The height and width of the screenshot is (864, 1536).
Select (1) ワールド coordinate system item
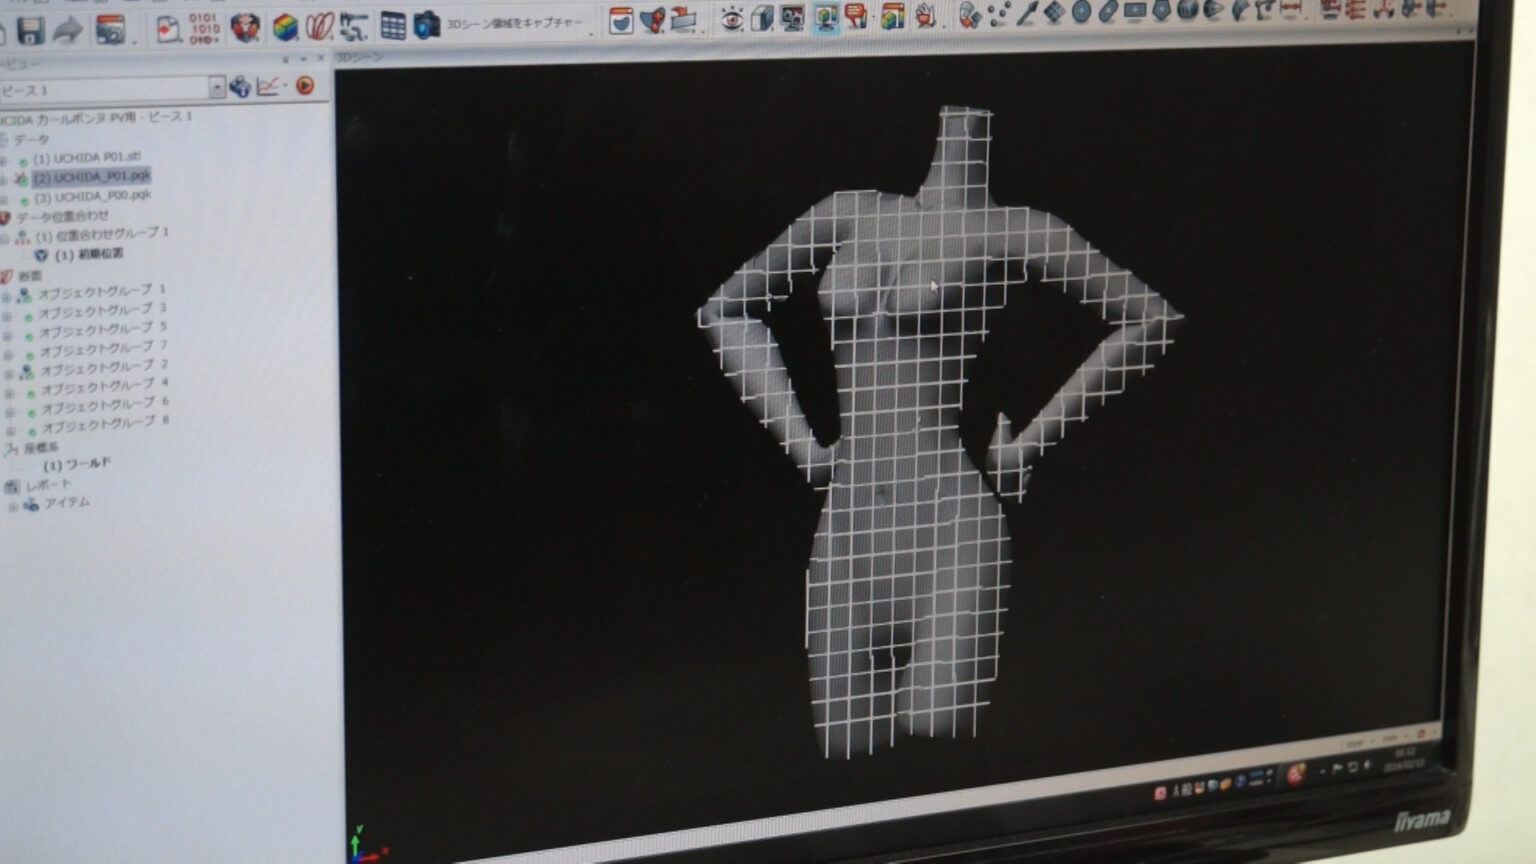pos(77,464)
